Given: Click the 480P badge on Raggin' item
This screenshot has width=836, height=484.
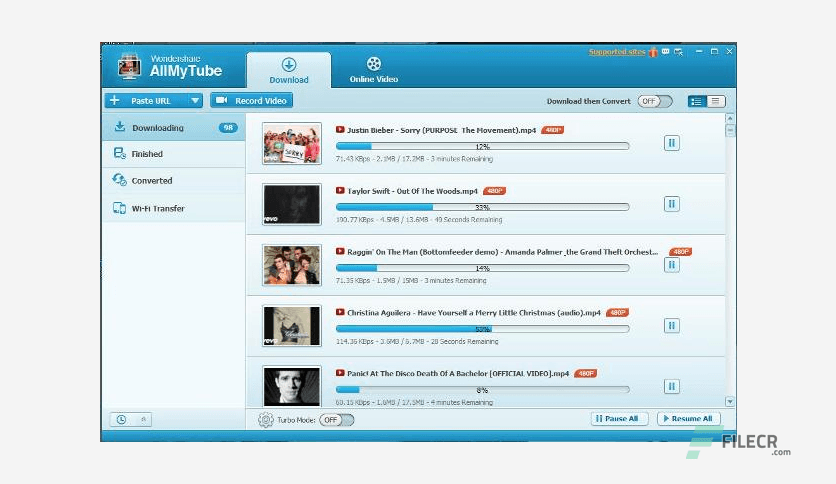Looking at the screenshot, I should pos(680,252).
